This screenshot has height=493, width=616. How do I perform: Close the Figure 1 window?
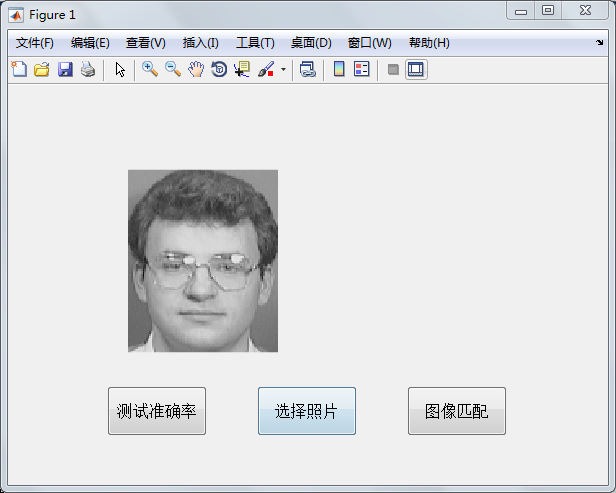[585, 11]
